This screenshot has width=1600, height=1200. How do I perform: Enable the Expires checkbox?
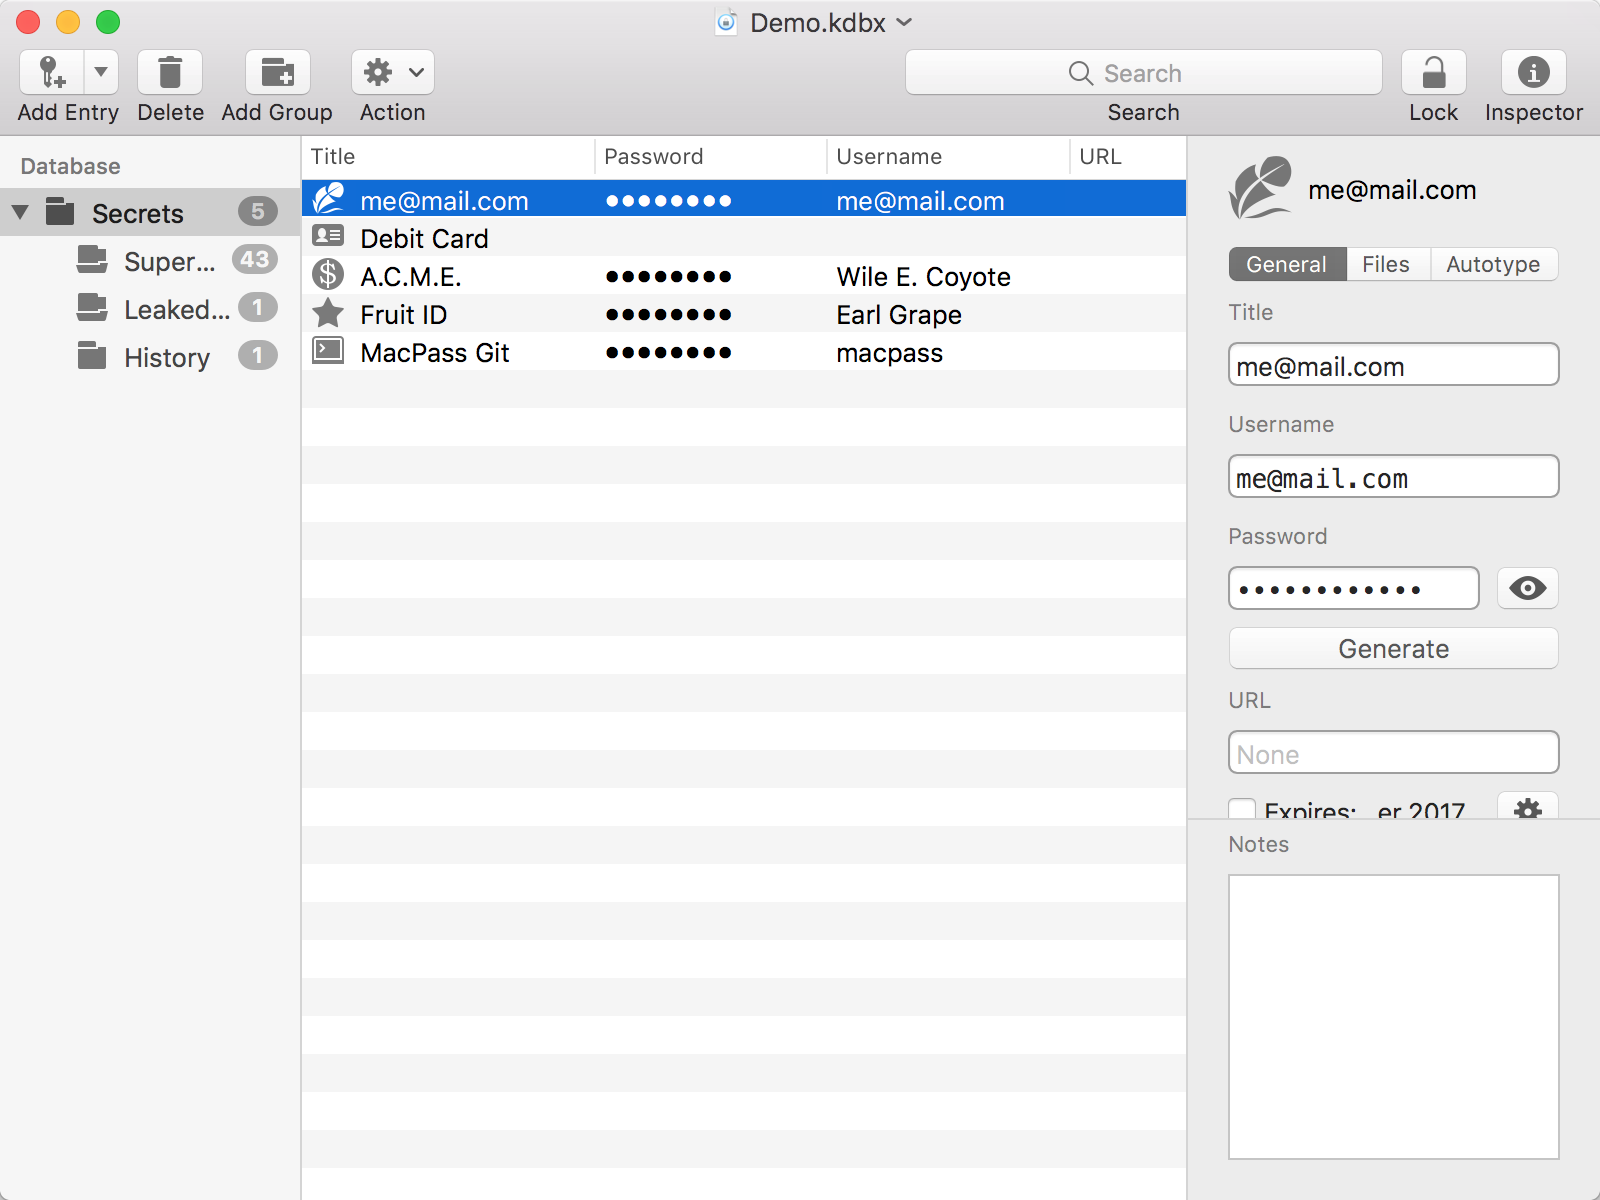point(1242,810)
